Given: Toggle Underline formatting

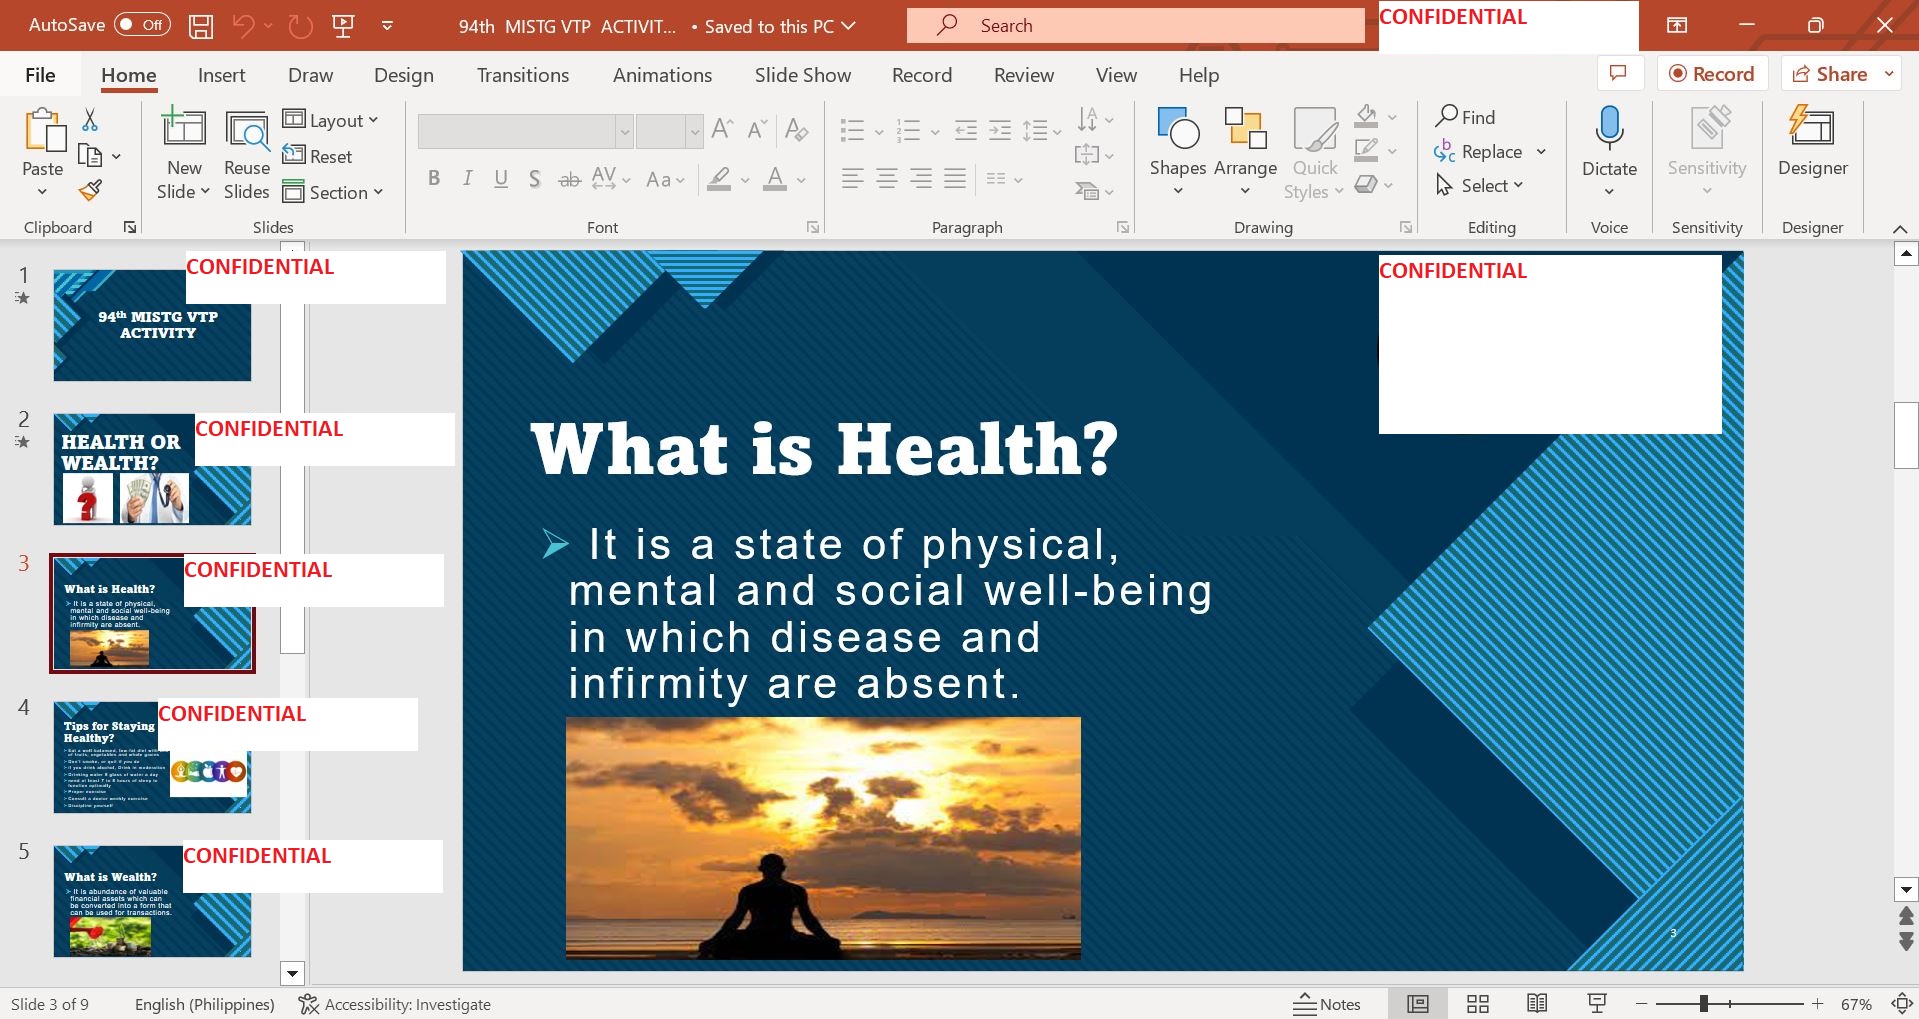Looking at the screenshot, I should coord(501,179).
